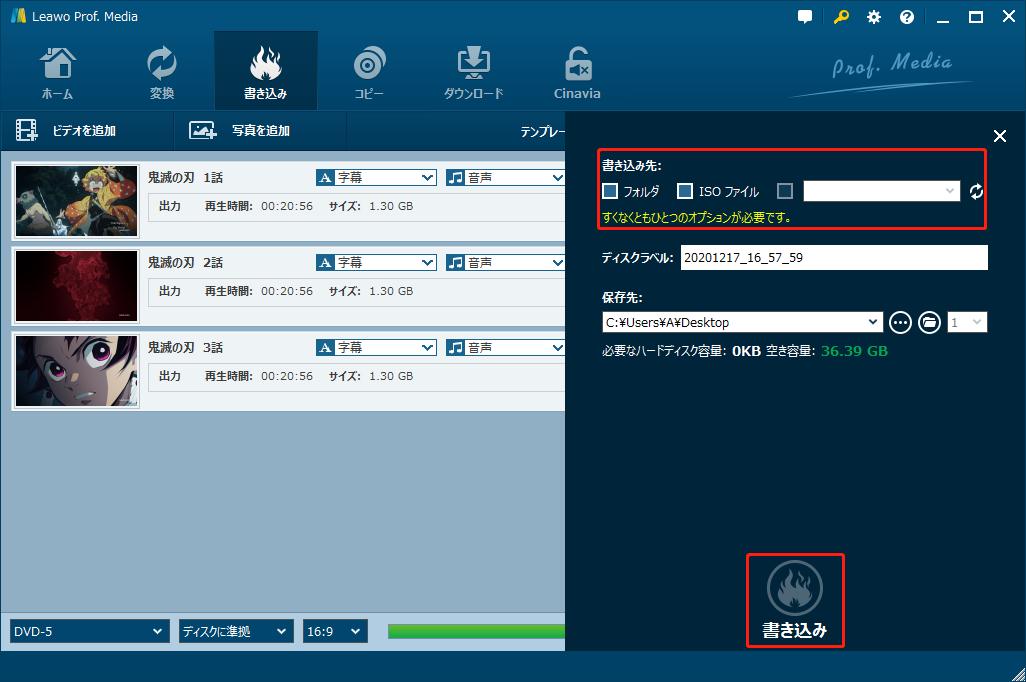Click the add-photo picture icon
This screenshot has height=682, width=1026.
click(x=202, y=130)
